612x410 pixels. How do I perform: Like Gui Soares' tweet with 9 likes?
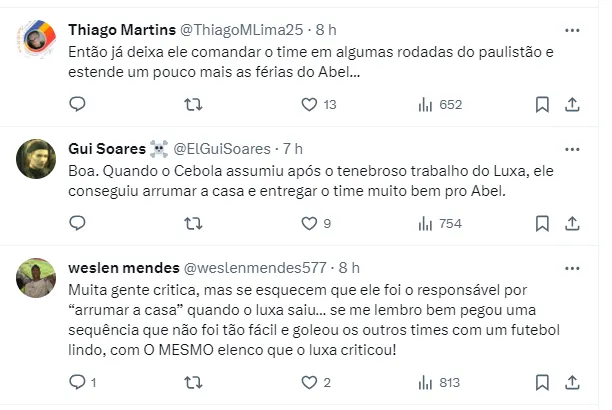[x=309, y=223]
